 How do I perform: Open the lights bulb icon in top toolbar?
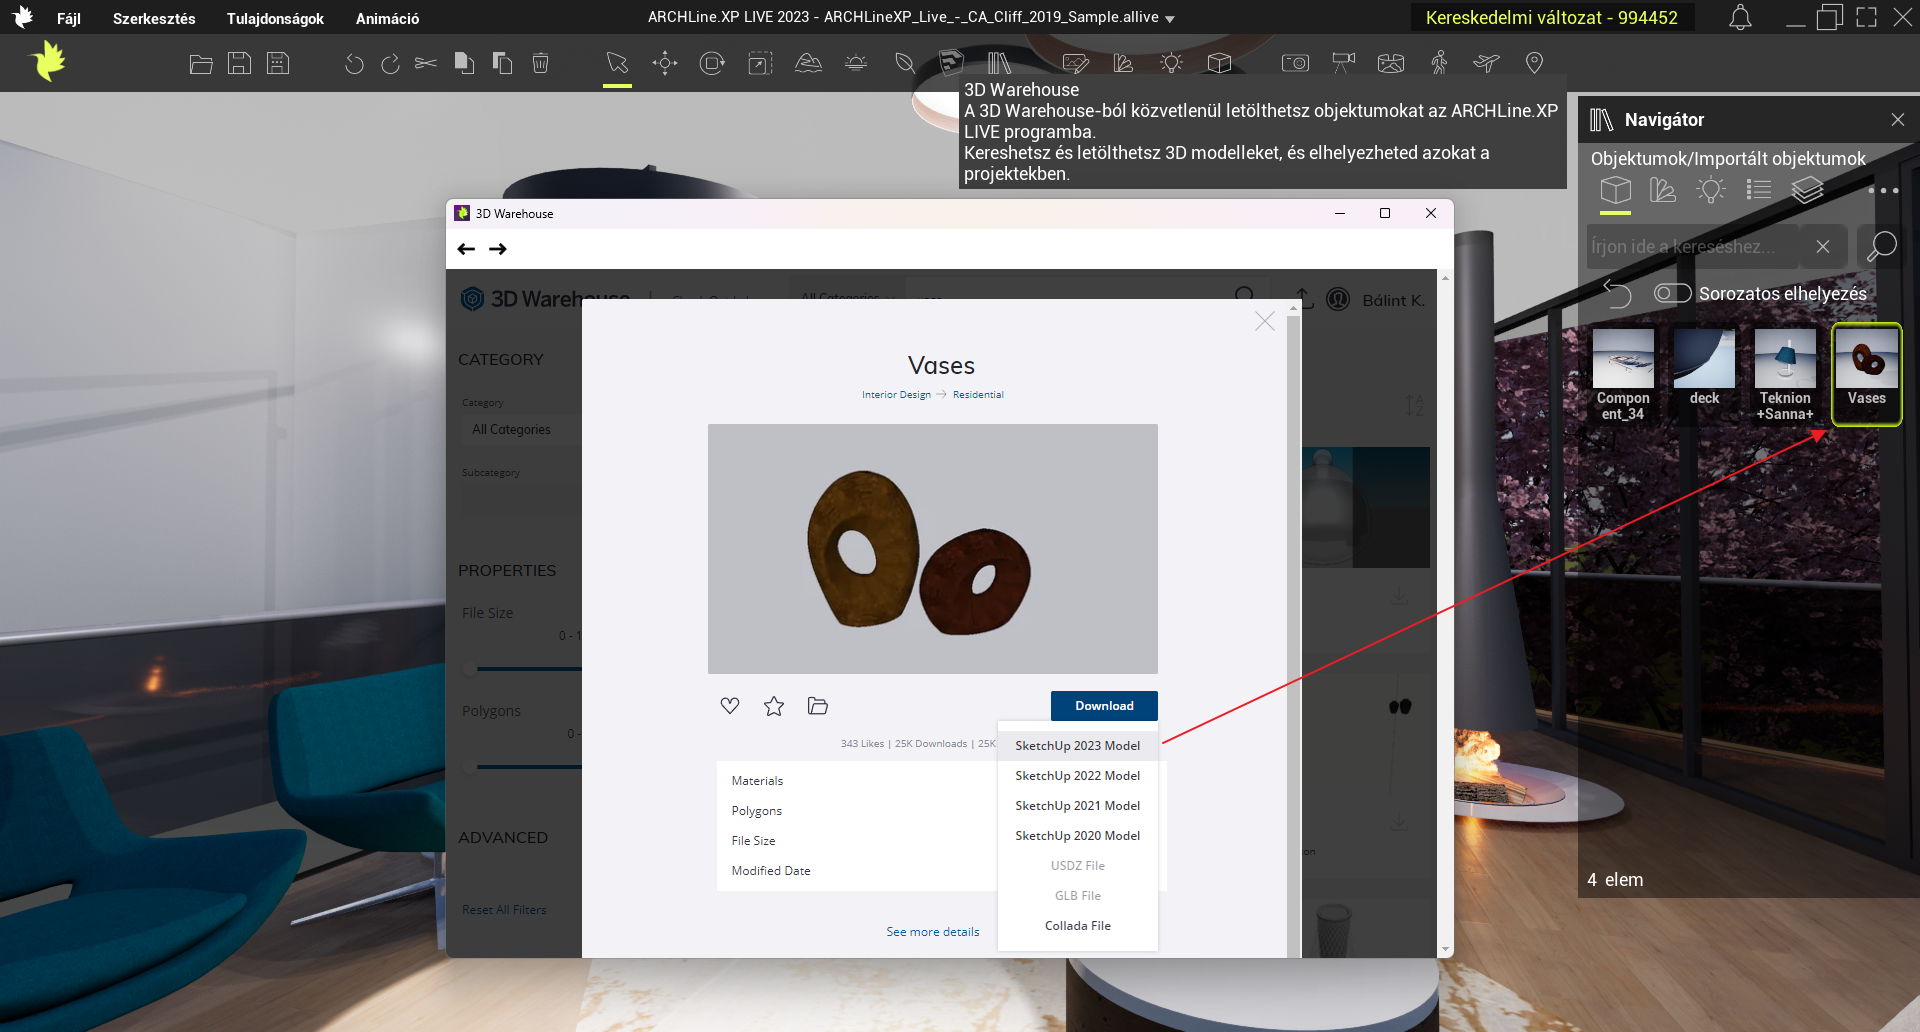1171,64
